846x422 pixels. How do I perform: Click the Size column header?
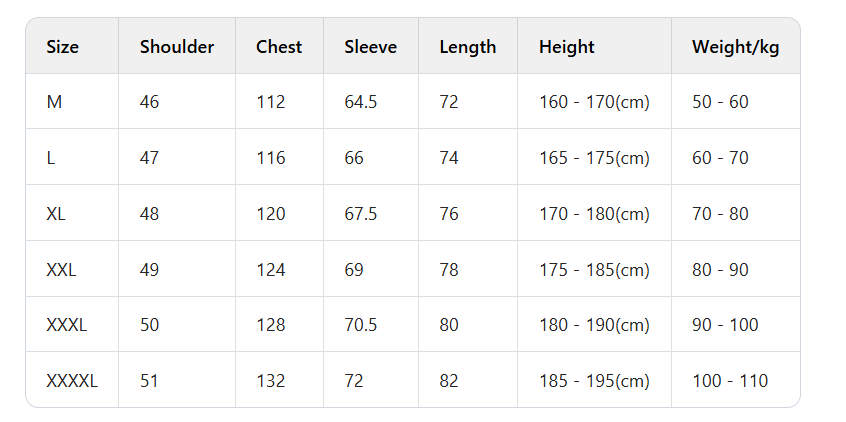pos(63,46)
